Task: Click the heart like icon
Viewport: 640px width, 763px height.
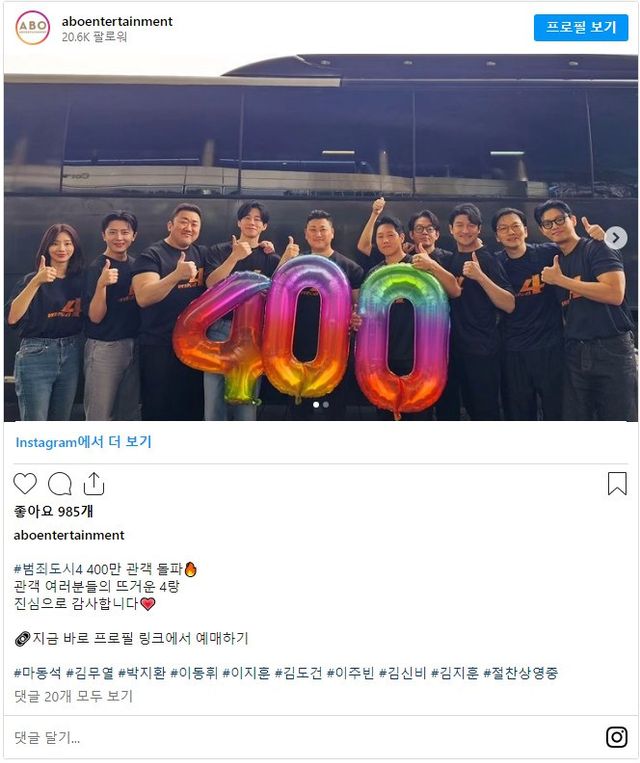Action: [x=25, y=483]
